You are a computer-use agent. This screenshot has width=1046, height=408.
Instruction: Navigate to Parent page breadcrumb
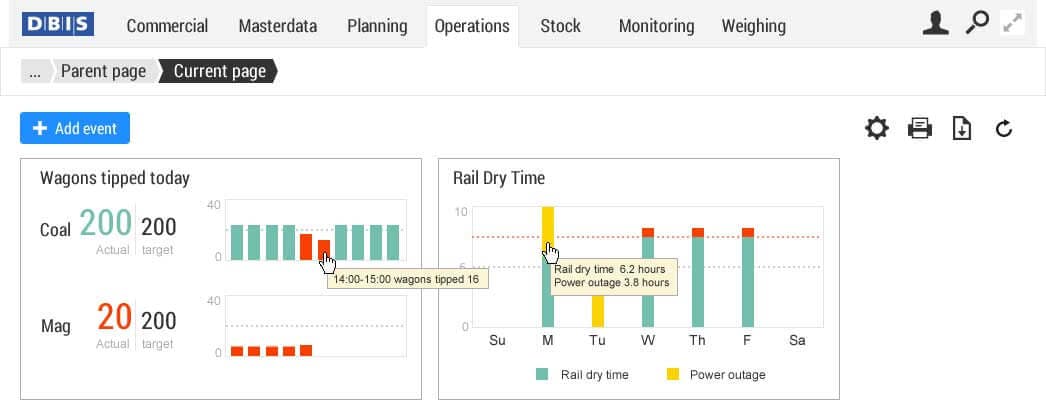tap(103, 71)
